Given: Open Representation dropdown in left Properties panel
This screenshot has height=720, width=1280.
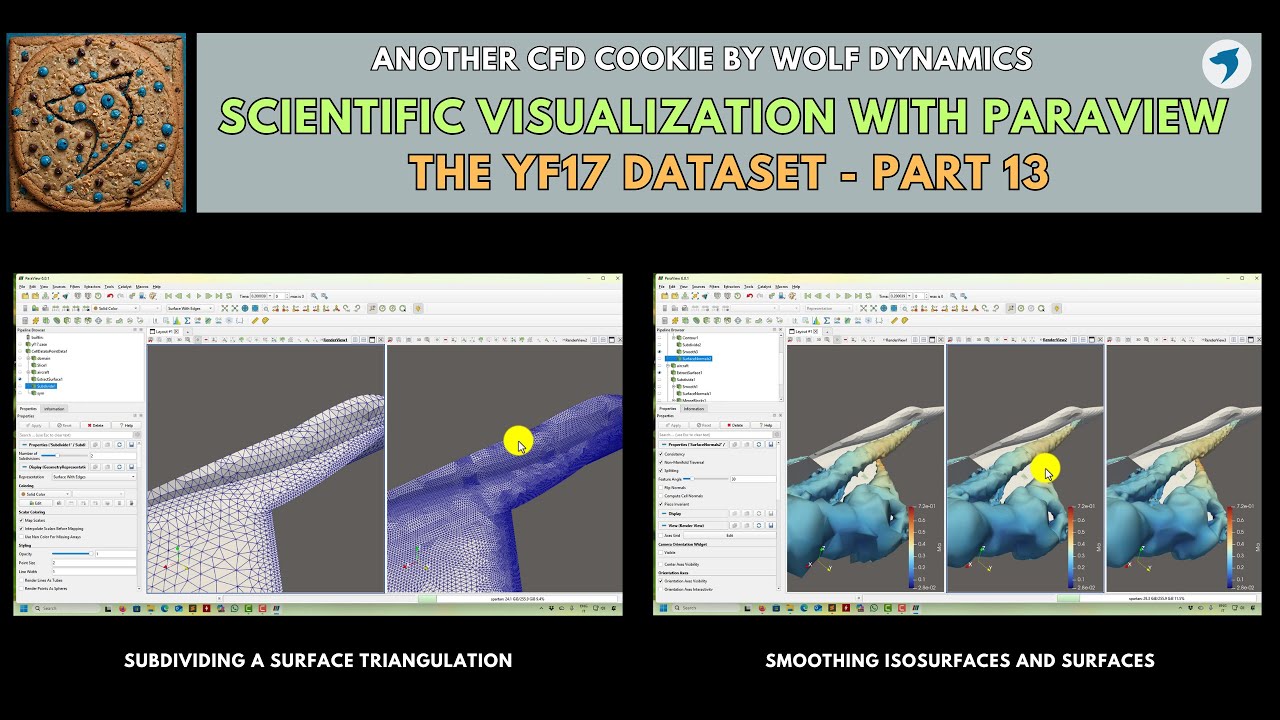Looking at the screenshot, I should coord(94,477).
